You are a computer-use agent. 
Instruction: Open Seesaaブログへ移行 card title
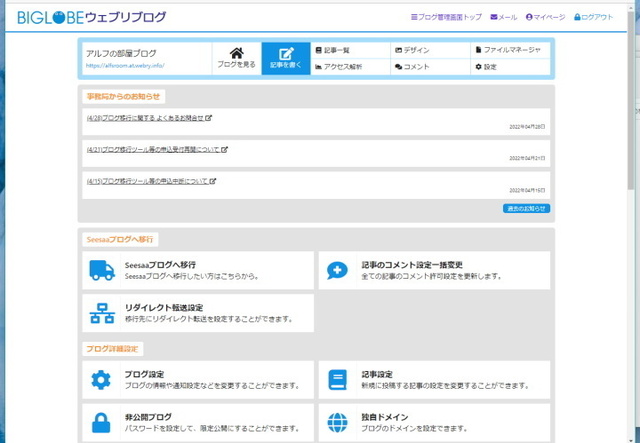[x=160, y=265]
